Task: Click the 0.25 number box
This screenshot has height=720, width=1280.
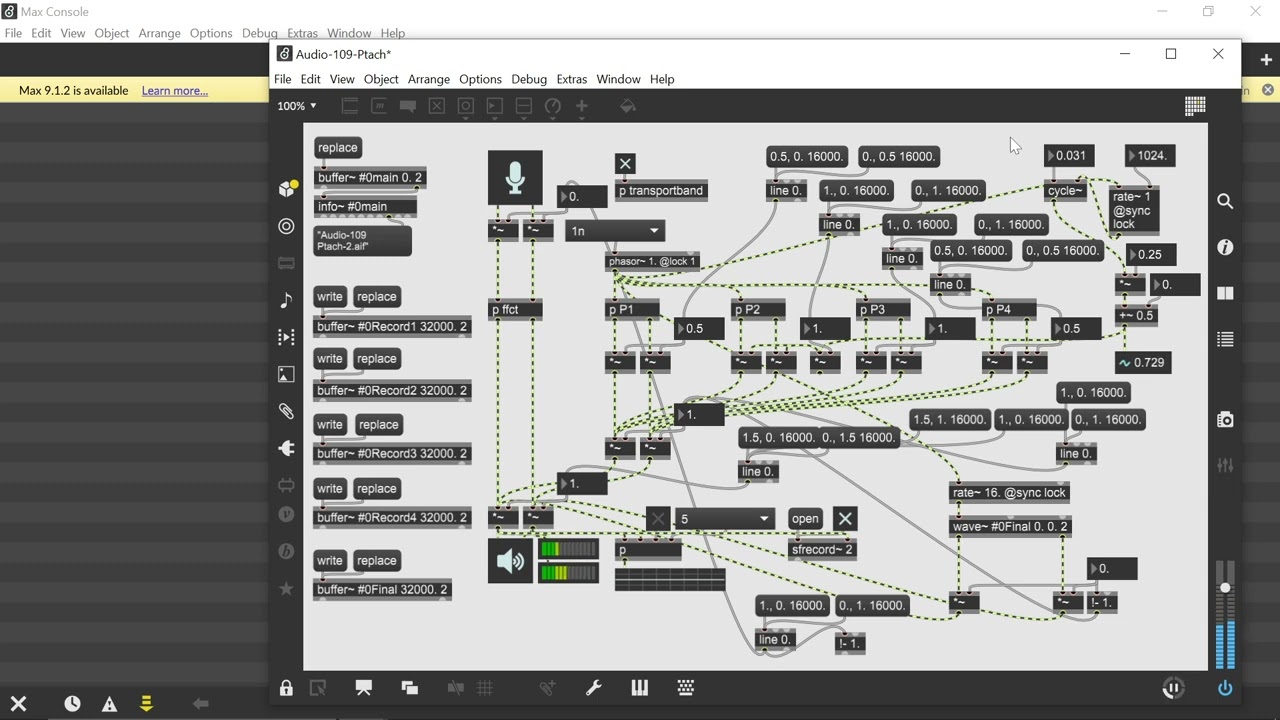Action: (1150, 255)
